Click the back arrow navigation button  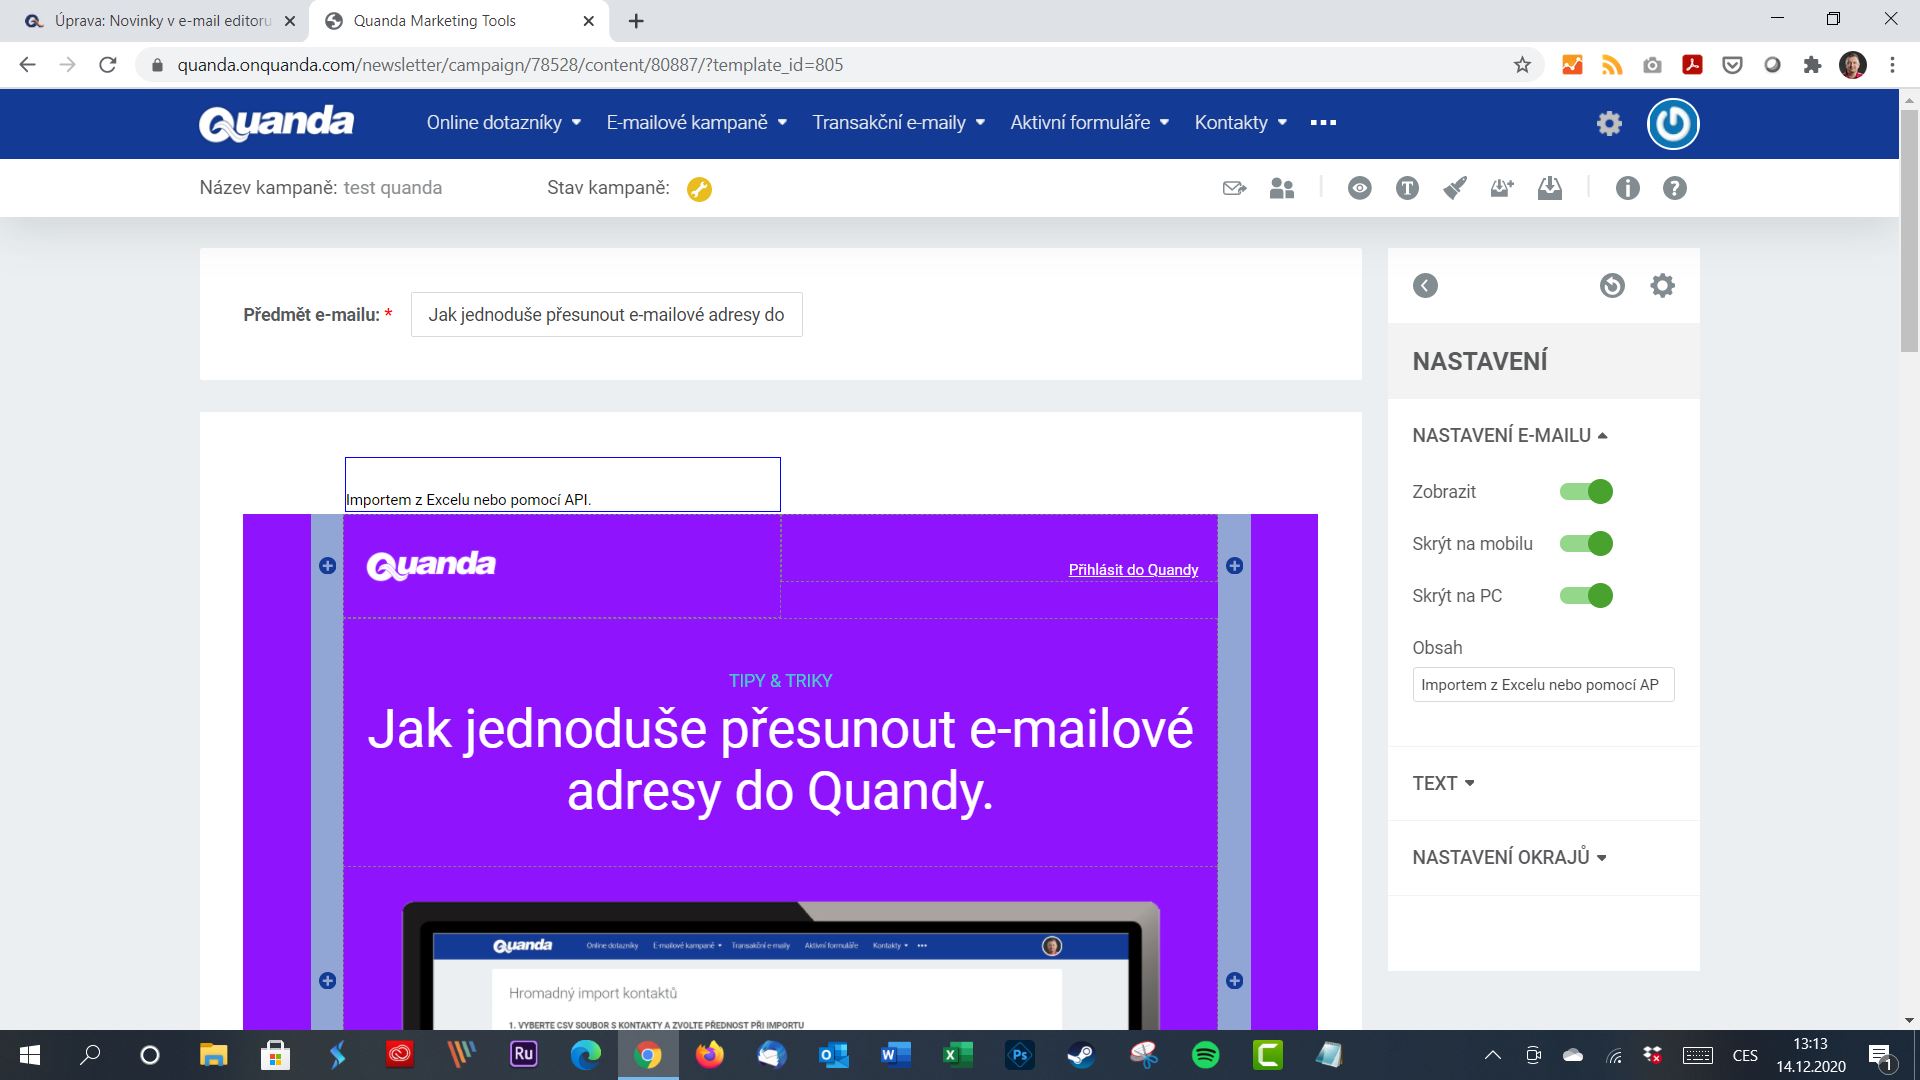(1424, 286)
